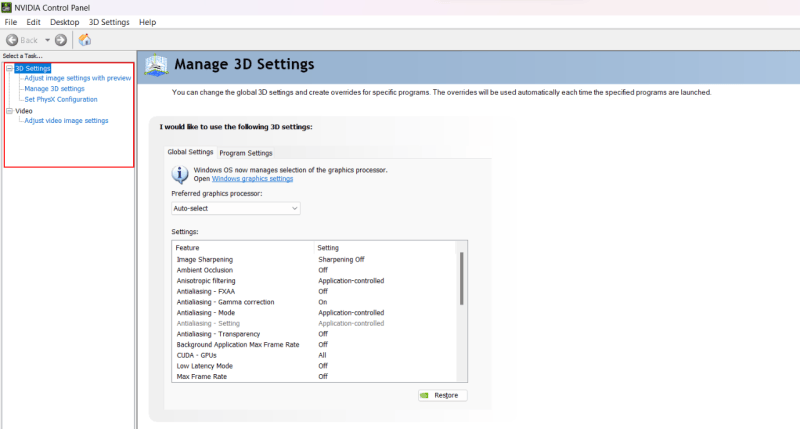800x429 pixels.
Task: Click the Sharpening Off value
Action: coord(341,259)
